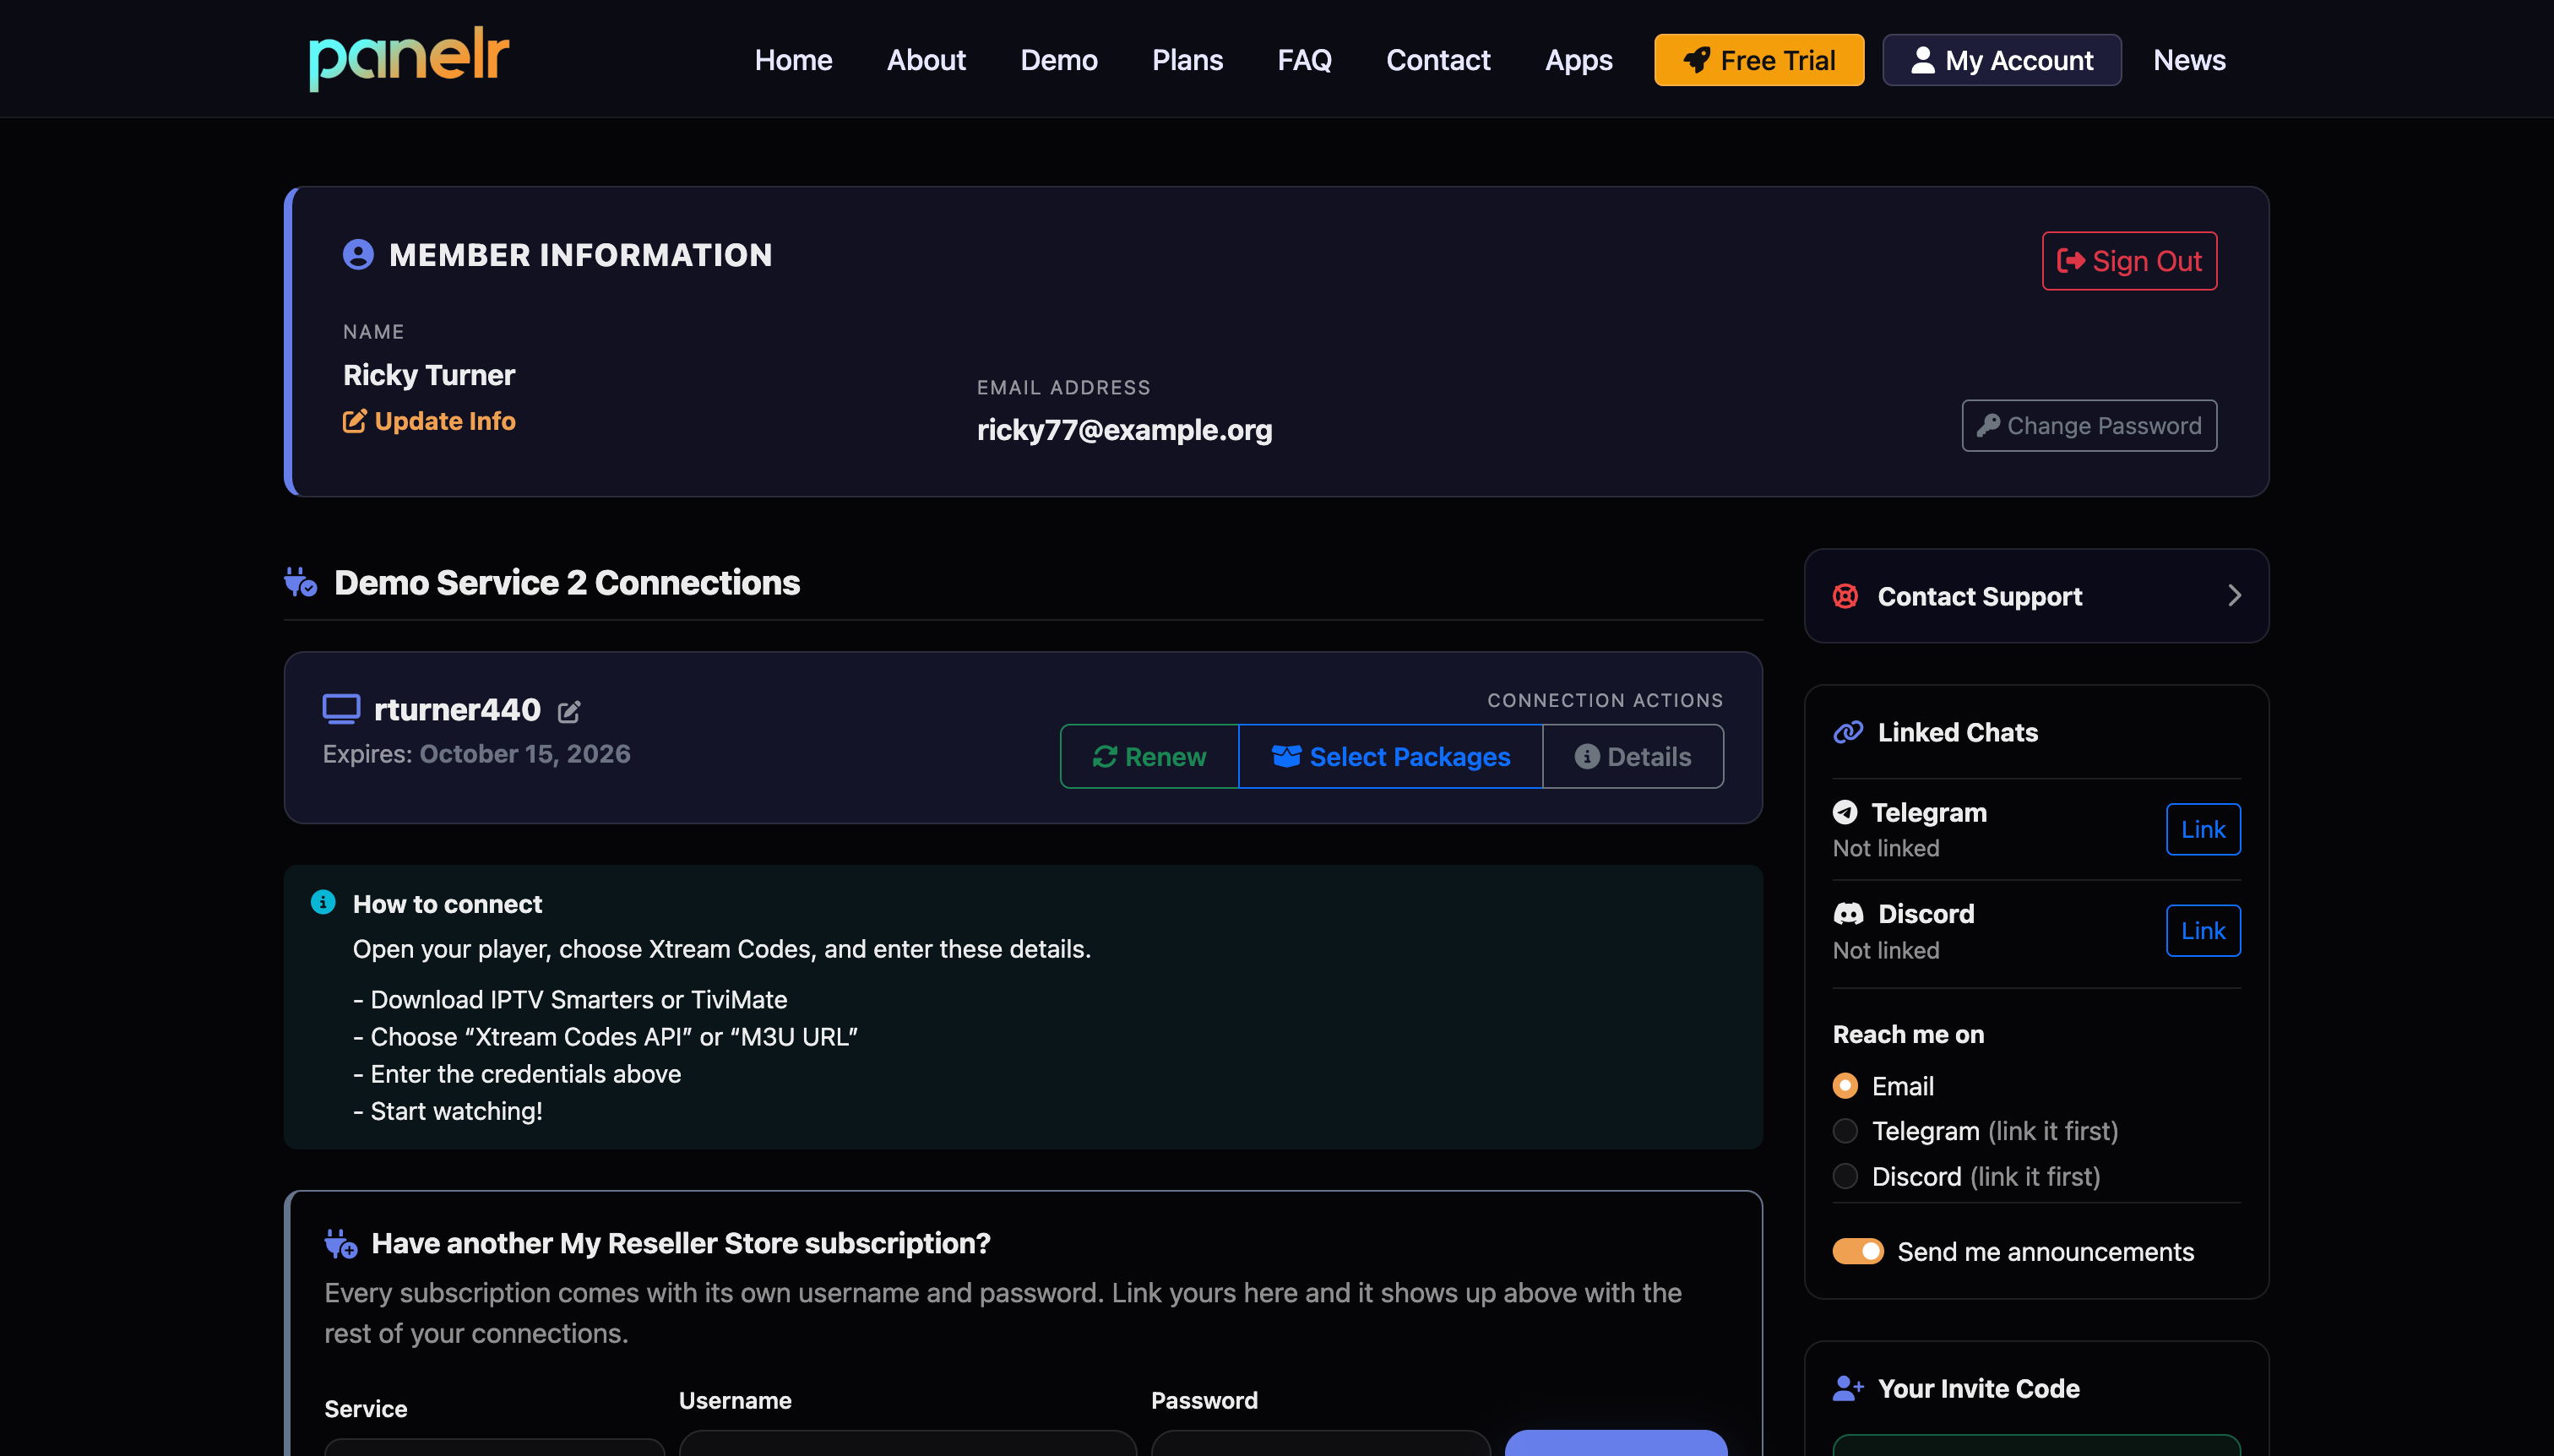Viewport: 2554px width, 1456px height.
Task: Click the user icon beside Member Information
Action: tap(358, 255)
